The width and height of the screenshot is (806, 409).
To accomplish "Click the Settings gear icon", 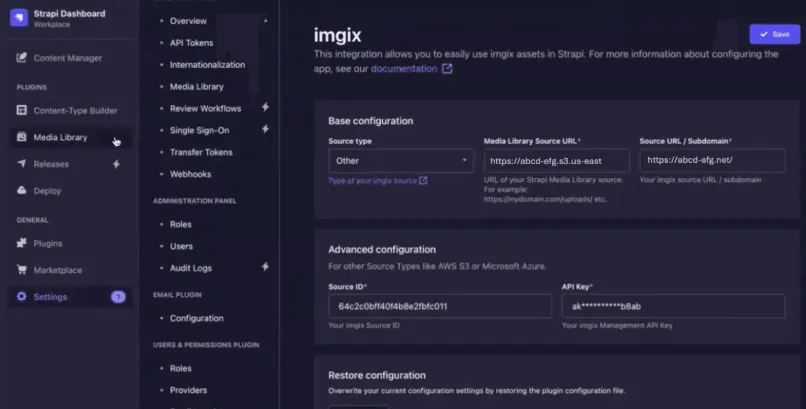I will pyautogui.click(x=22, y=296).
